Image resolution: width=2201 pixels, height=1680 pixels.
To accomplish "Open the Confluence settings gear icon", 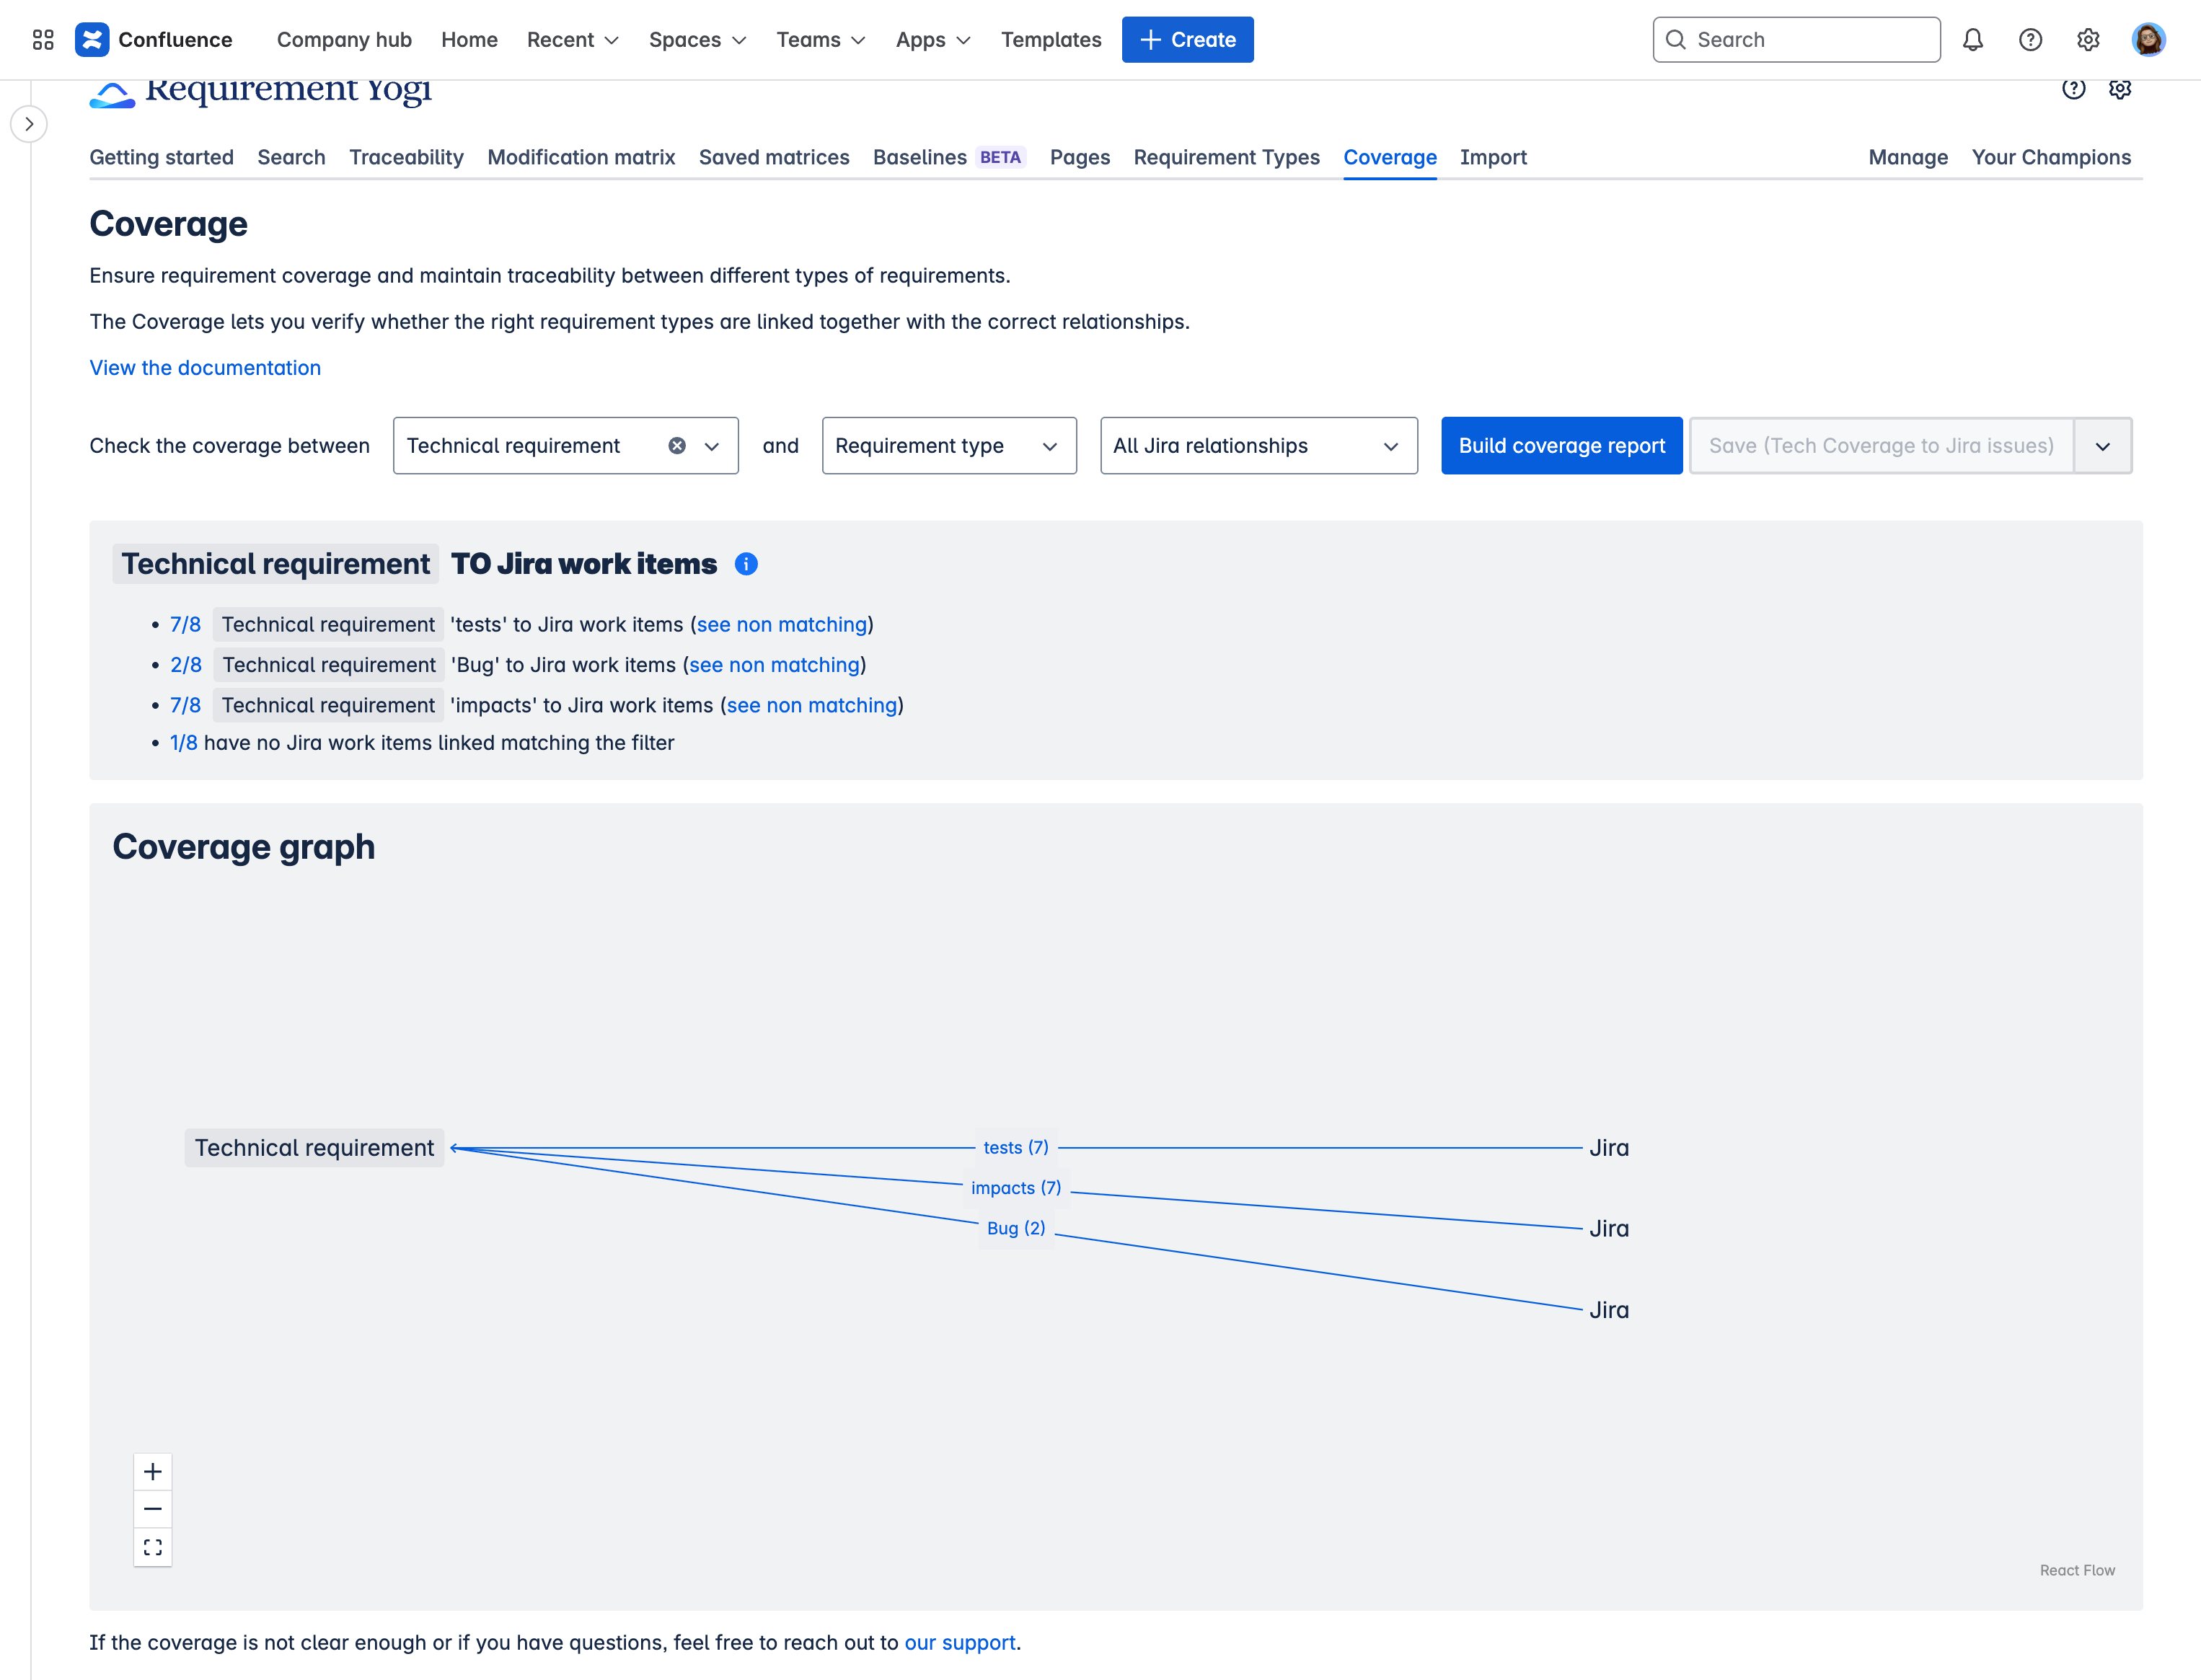I will [2088, 39].
